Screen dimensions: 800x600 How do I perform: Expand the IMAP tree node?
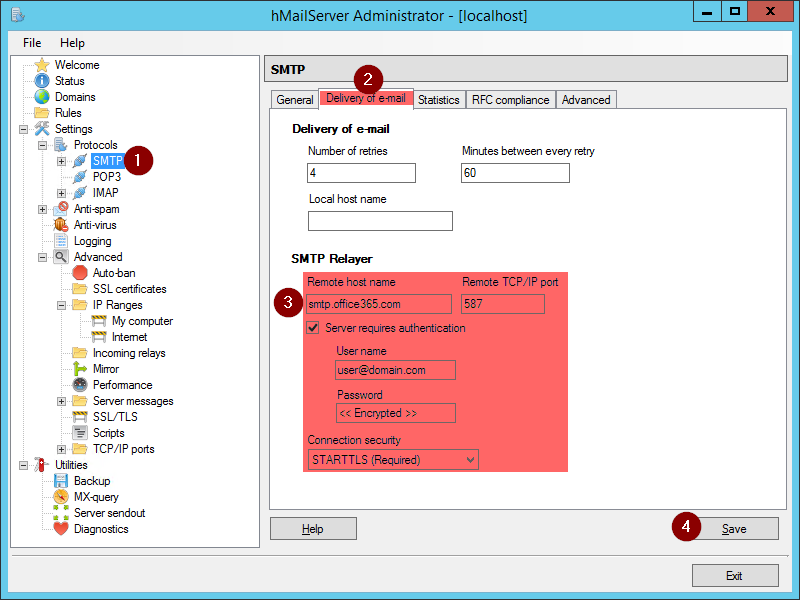(61, 193)
